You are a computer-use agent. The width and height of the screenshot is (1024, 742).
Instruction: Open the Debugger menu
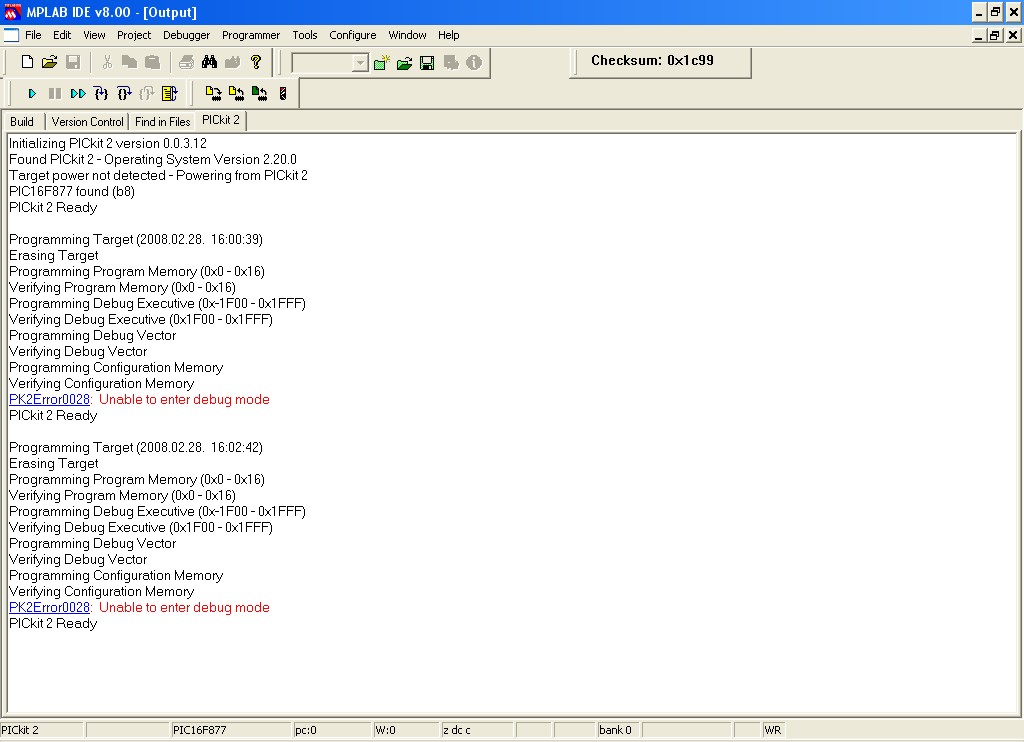point(186,35)
